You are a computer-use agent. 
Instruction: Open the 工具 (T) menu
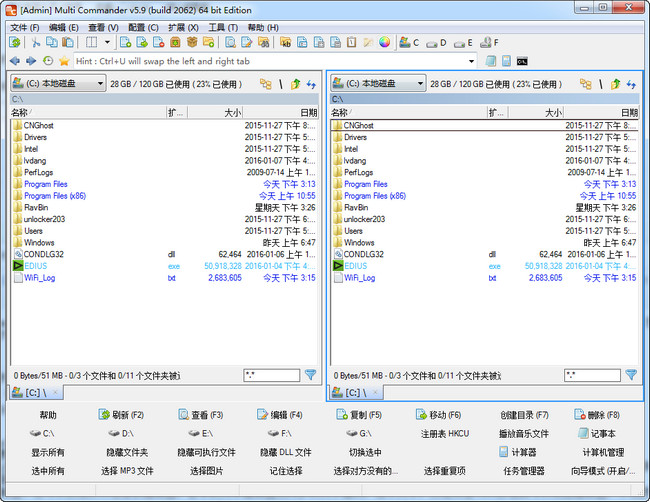coord(223,28)
